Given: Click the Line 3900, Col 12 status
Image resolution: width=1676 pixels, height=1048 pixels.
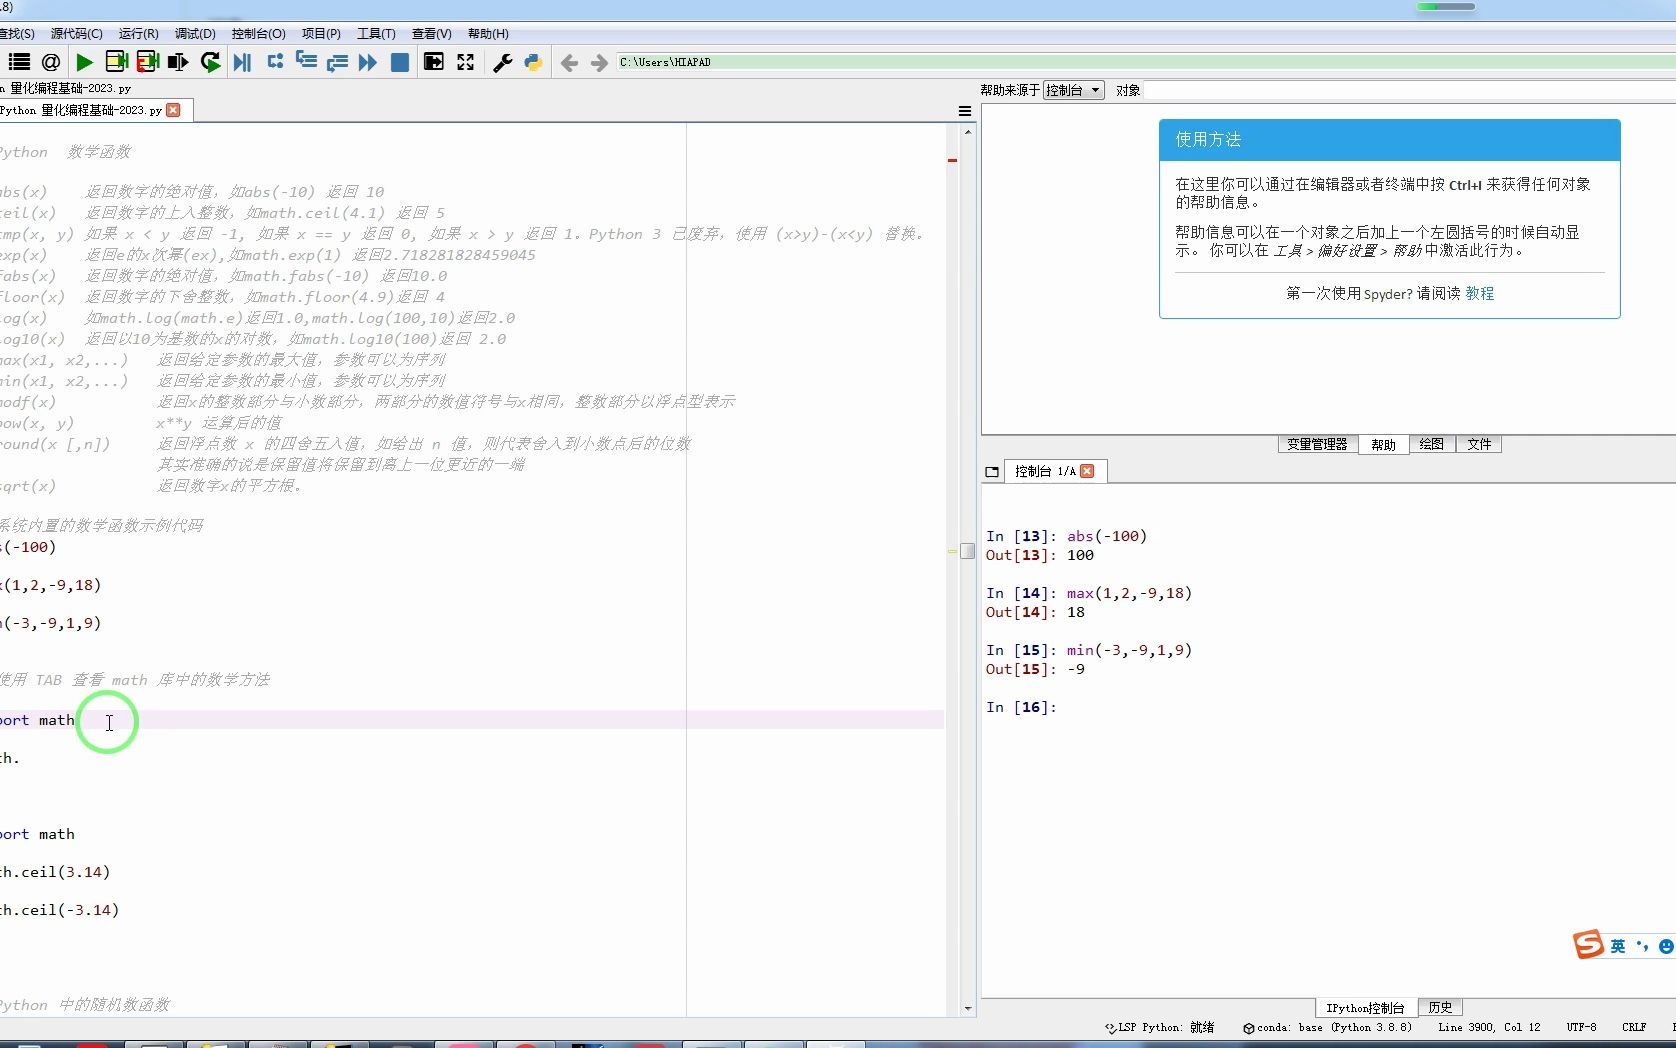Looking at the screenshot, I should pyautogui.click(x=1489, y=1027).
